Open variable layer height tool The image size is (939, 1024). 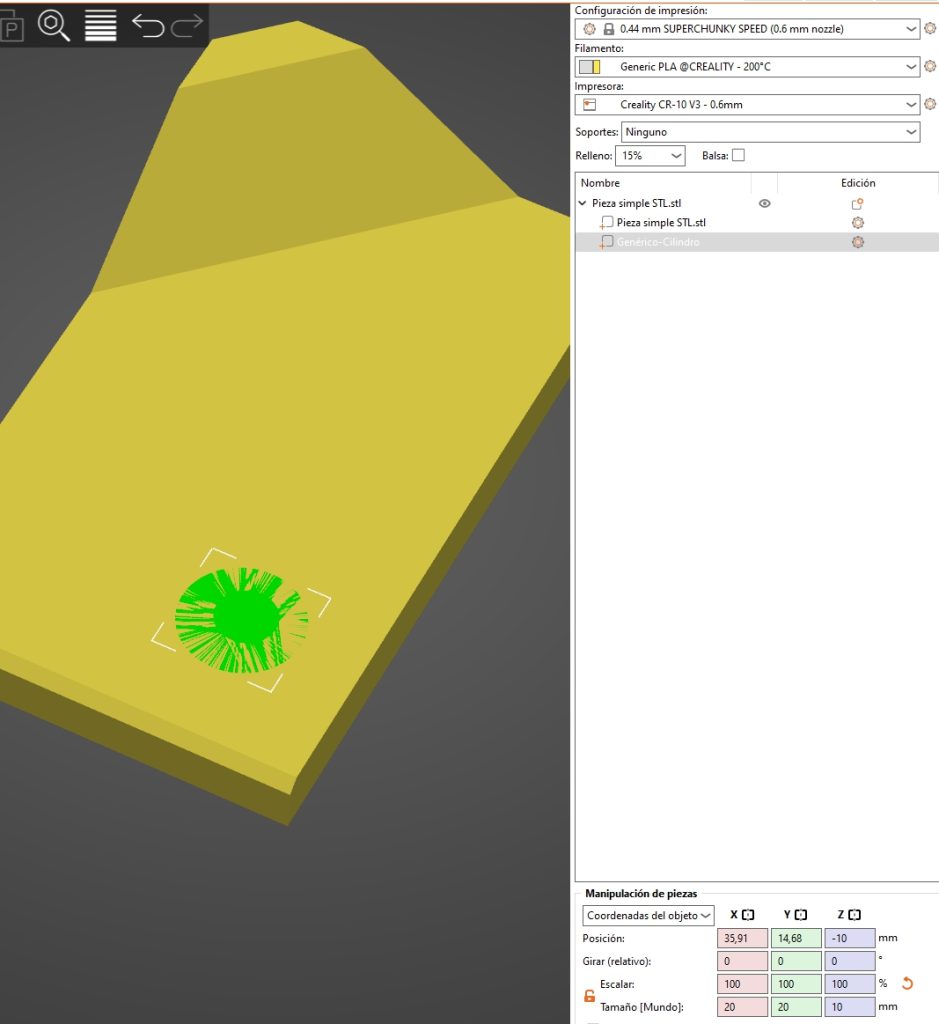pyautogui.click(x=100, y=25)
